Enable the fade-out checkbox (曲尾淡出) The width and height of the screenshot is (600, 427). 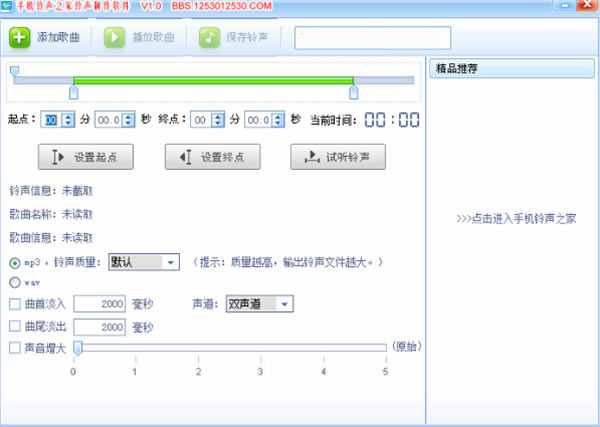pos(14,326)
